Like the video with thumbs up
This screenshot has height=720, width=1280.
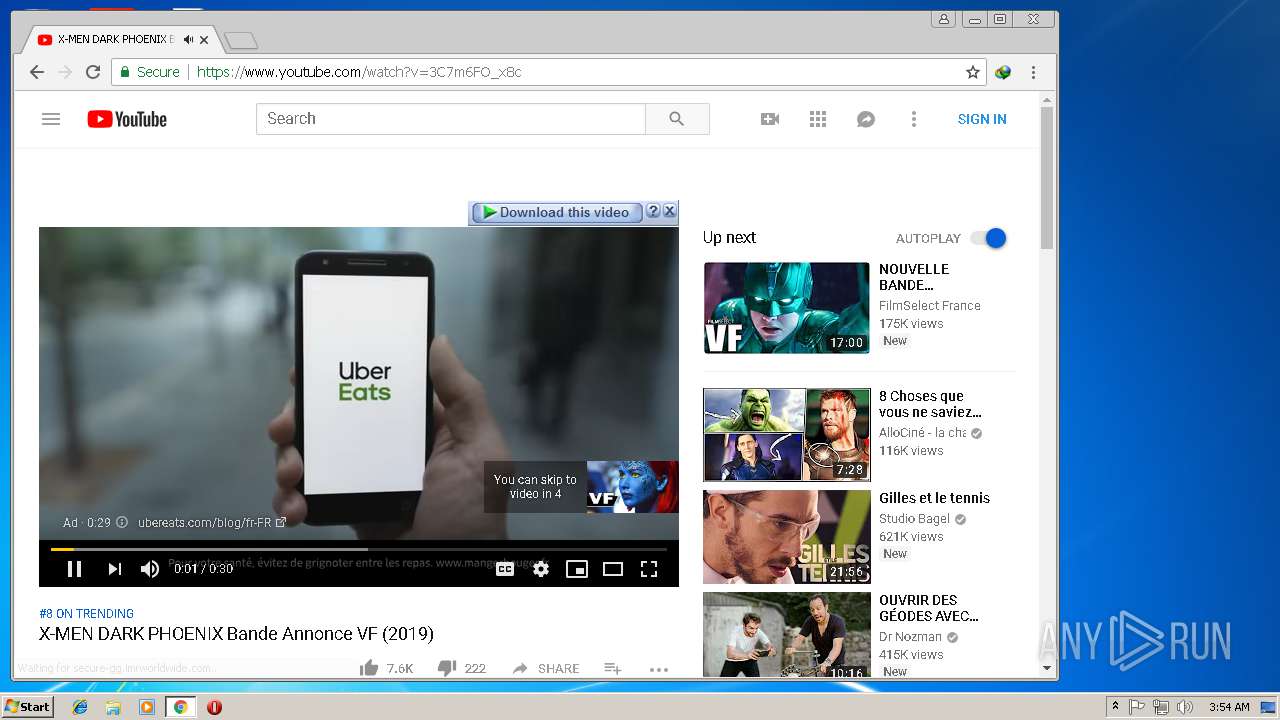pyautogui.click(x=369, y=668)
